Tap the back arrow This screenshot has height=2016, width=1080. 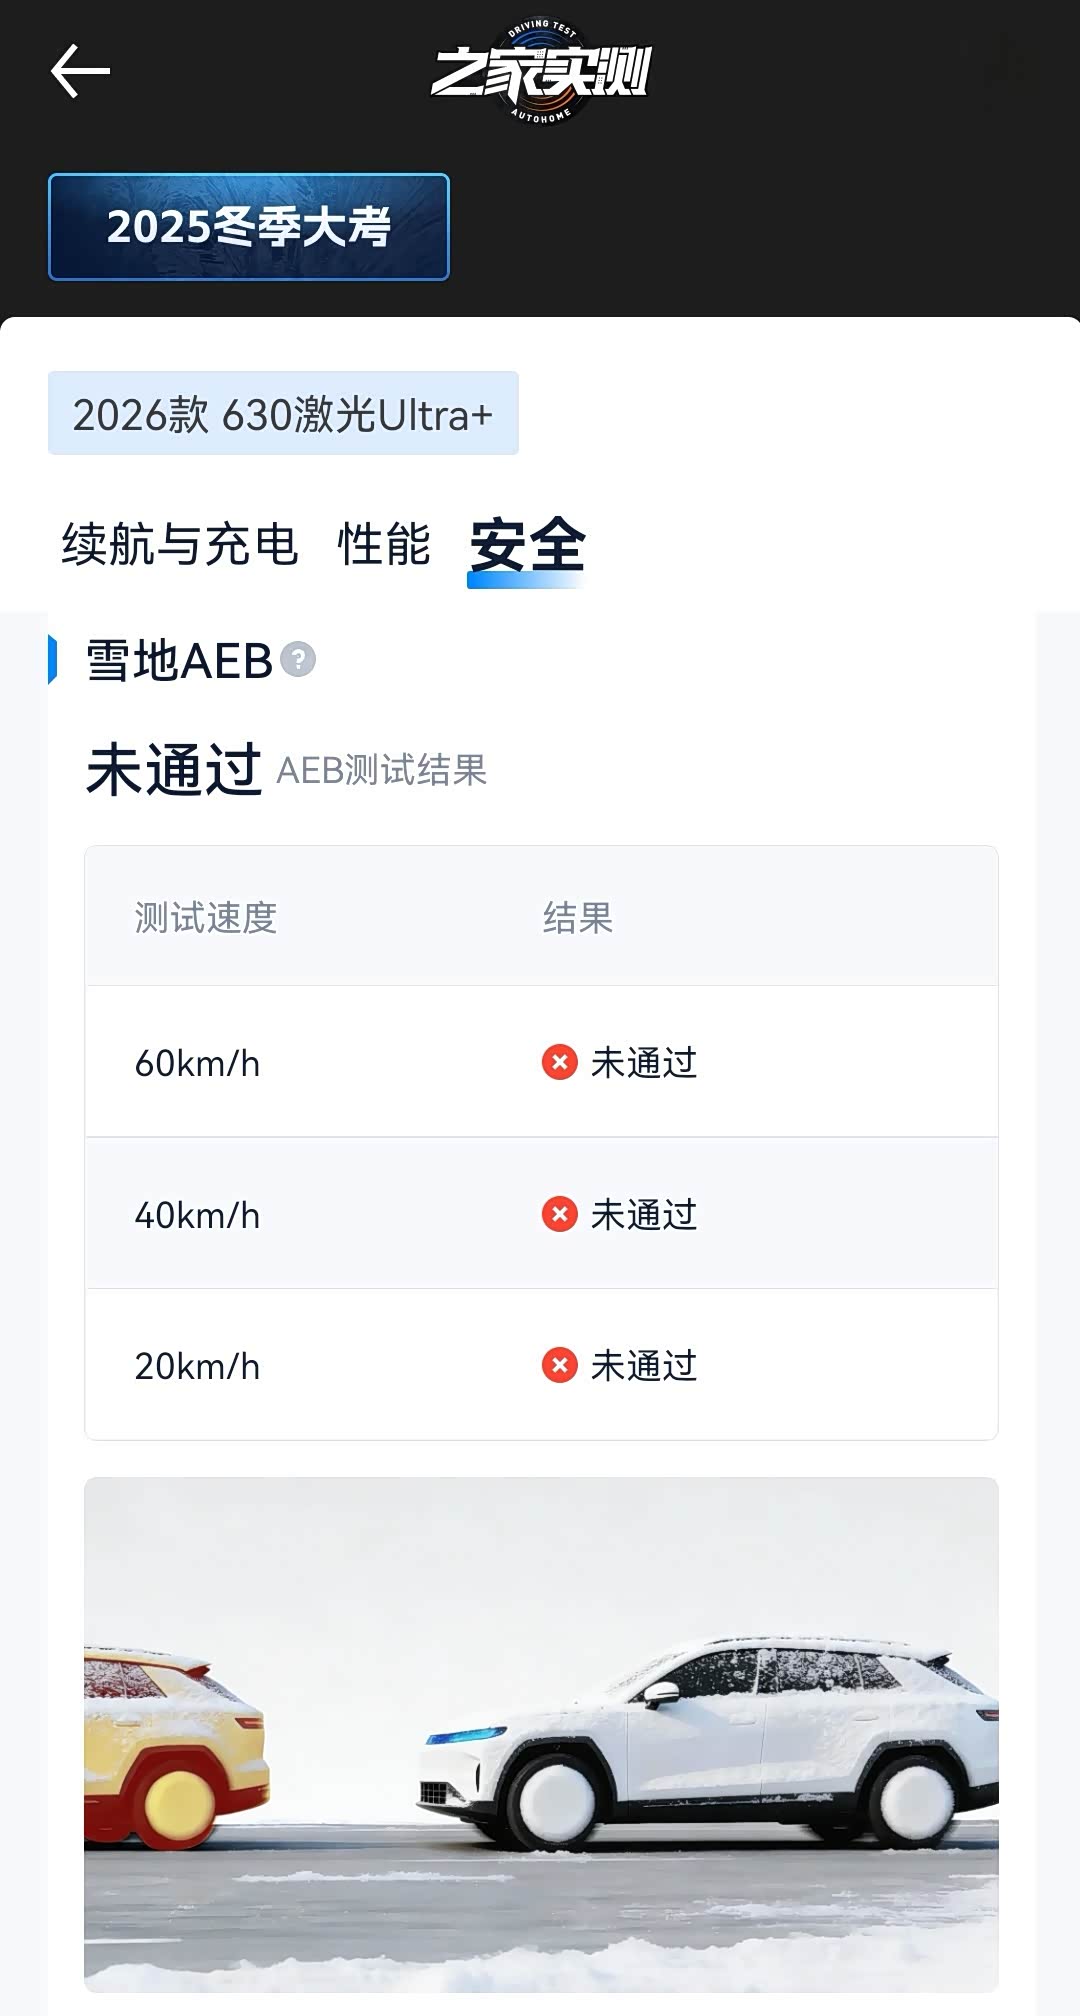click(80, 71)
